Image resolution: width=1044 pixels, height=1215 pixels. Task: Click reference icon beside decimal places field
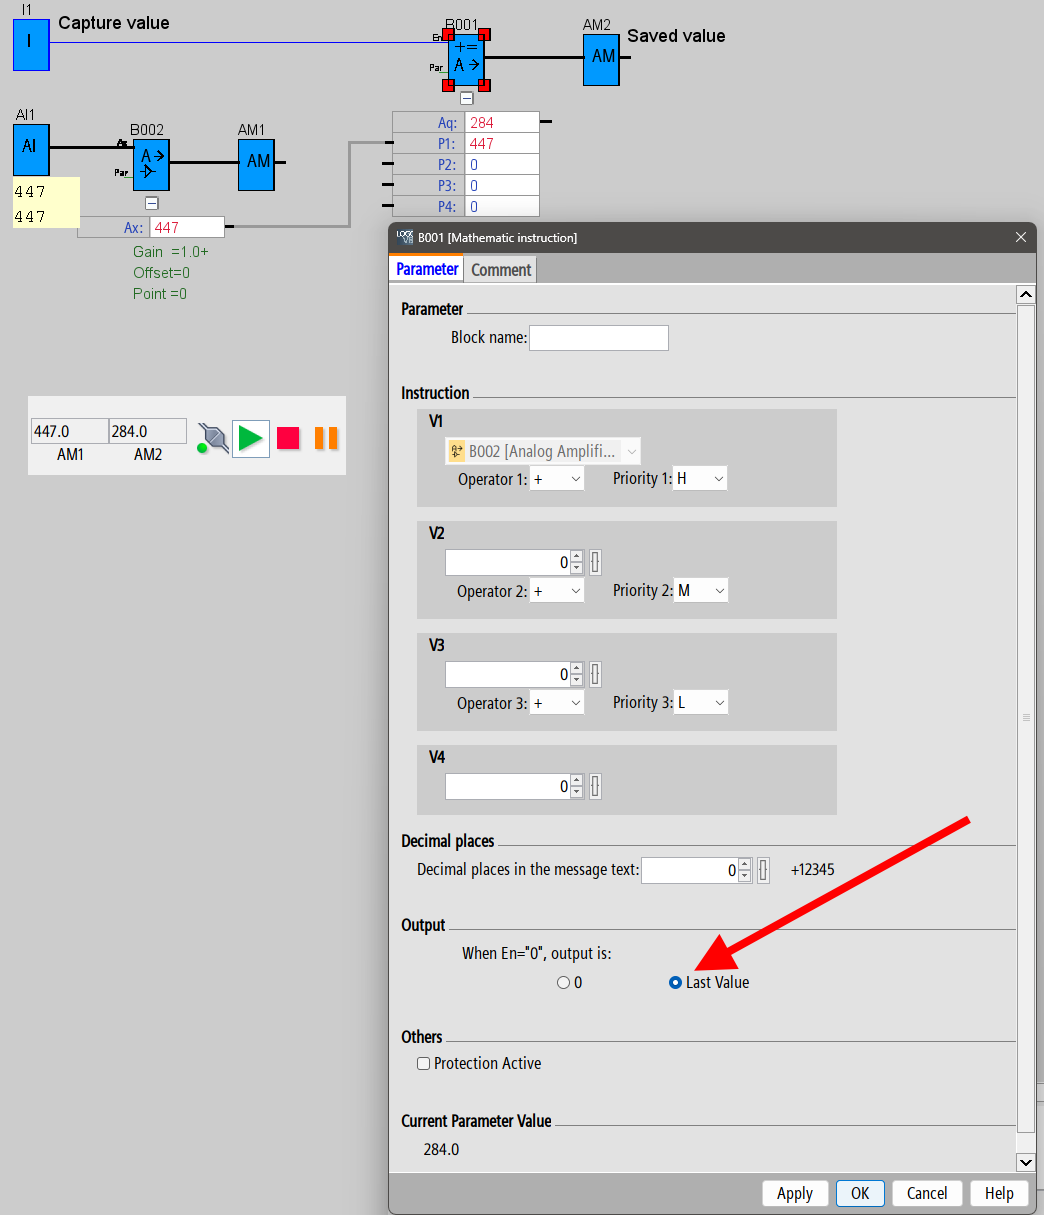click(x=763, y=871)
